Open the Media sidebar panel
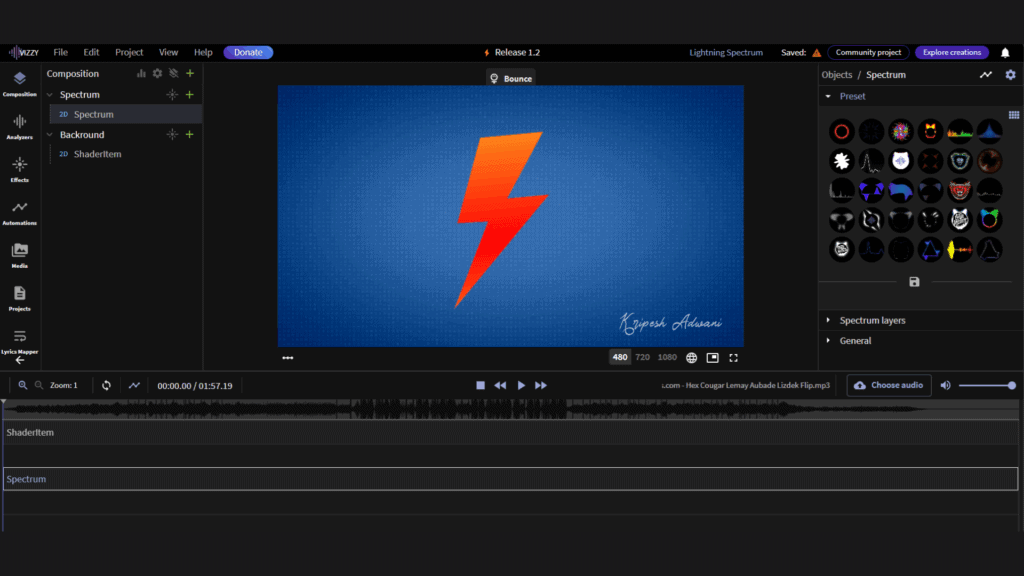Viewport: 1024px width, 576px height. point(19,254)
